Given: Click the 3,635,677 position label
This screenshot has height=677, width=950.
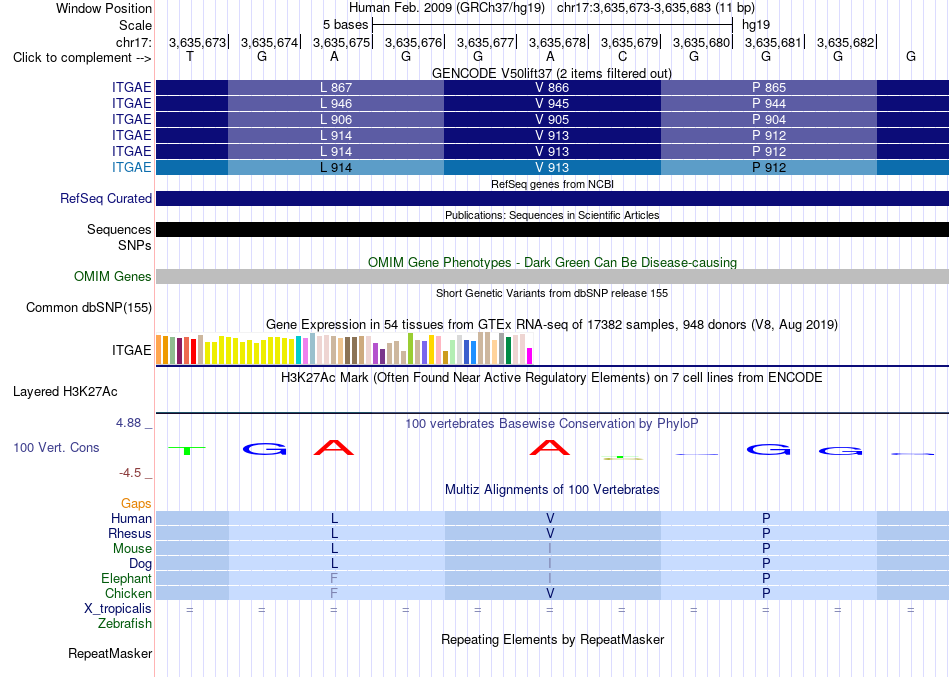Looking at the screenshot, I should click(485, 42).
